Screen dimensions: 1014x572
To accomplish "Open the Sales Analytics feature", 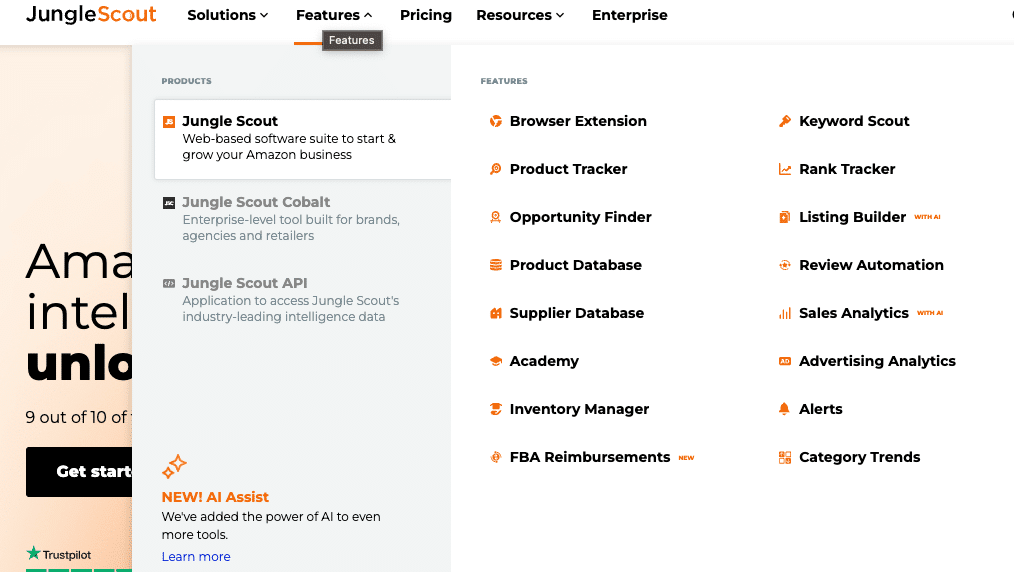I will click(x=854, y=313).
